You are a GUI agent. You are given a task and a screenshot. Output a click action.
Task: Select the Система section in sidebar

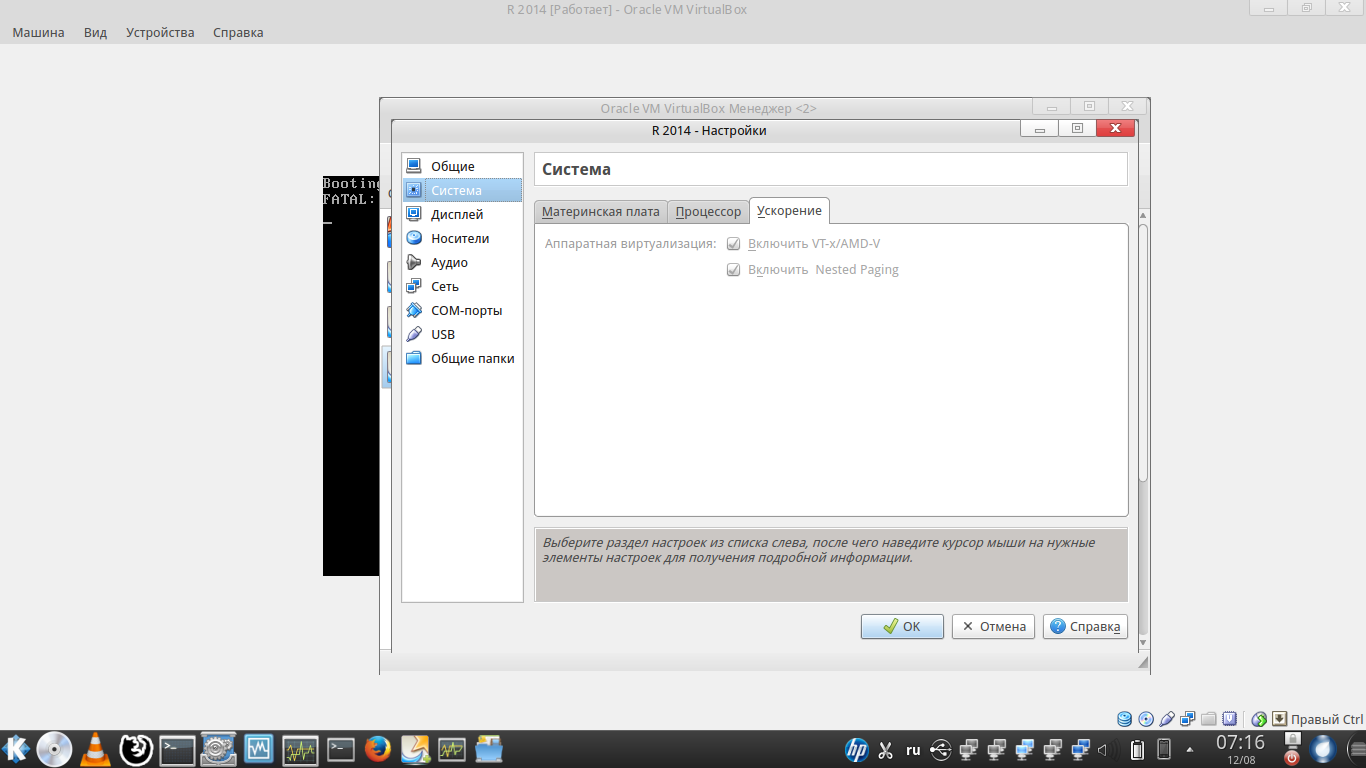[462, 190]
